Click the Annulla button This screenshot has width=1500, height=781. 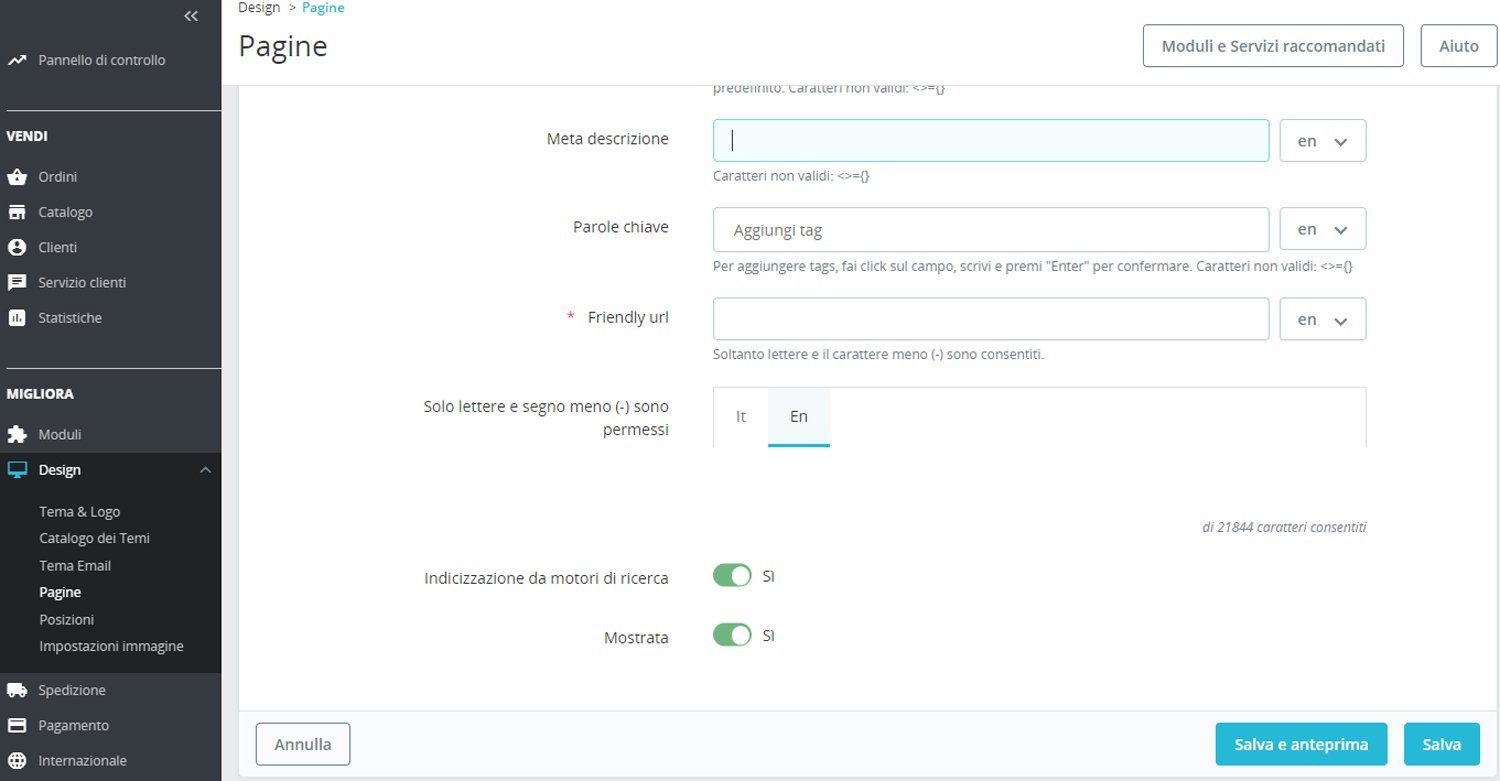[x=303, y=744]
